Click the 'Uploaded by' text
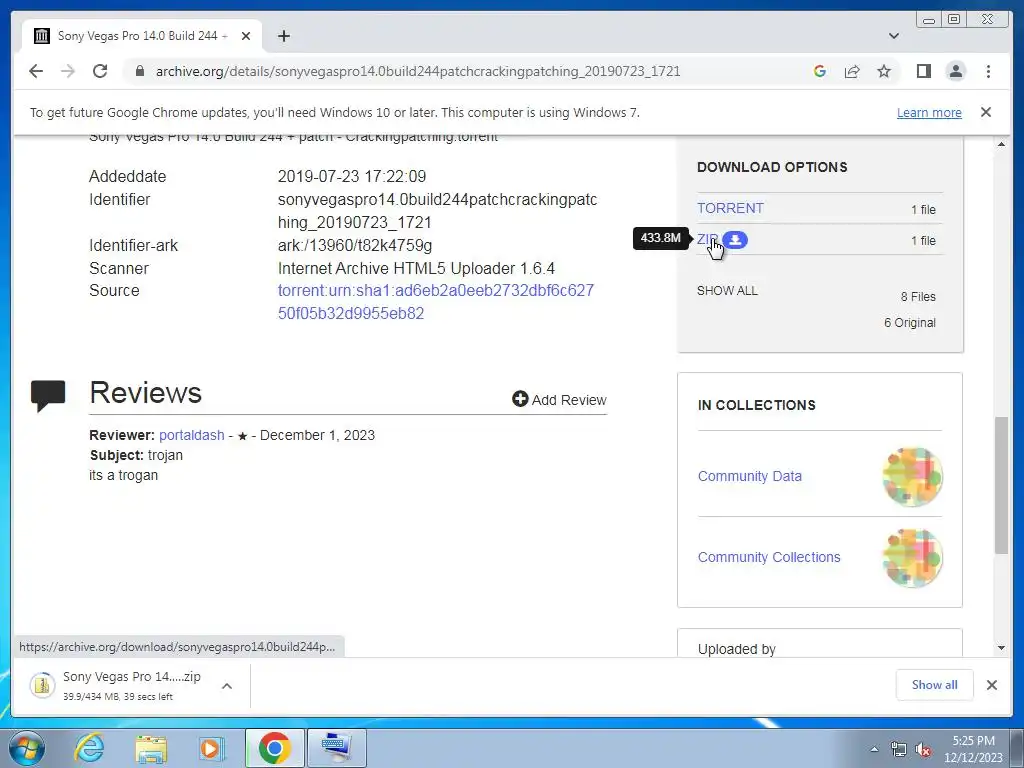Viewport: 1024px width, 768px height. [x=737, y=649]
